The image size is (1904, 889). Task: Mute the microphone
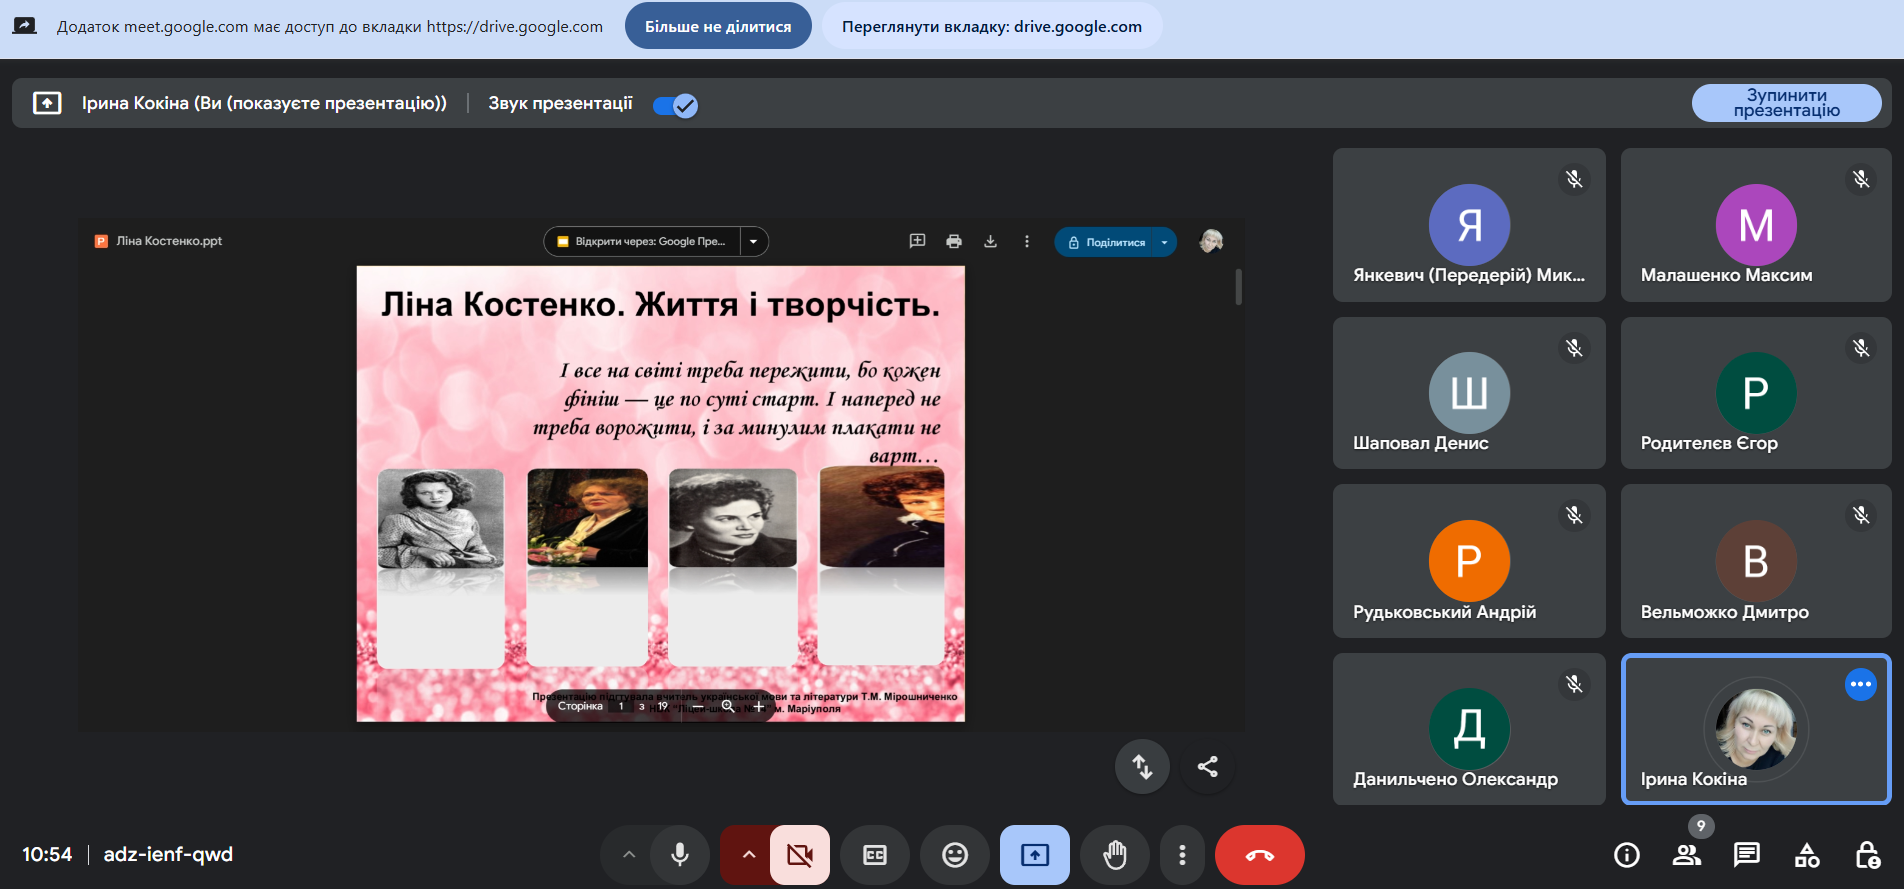[x=680, y=855]
